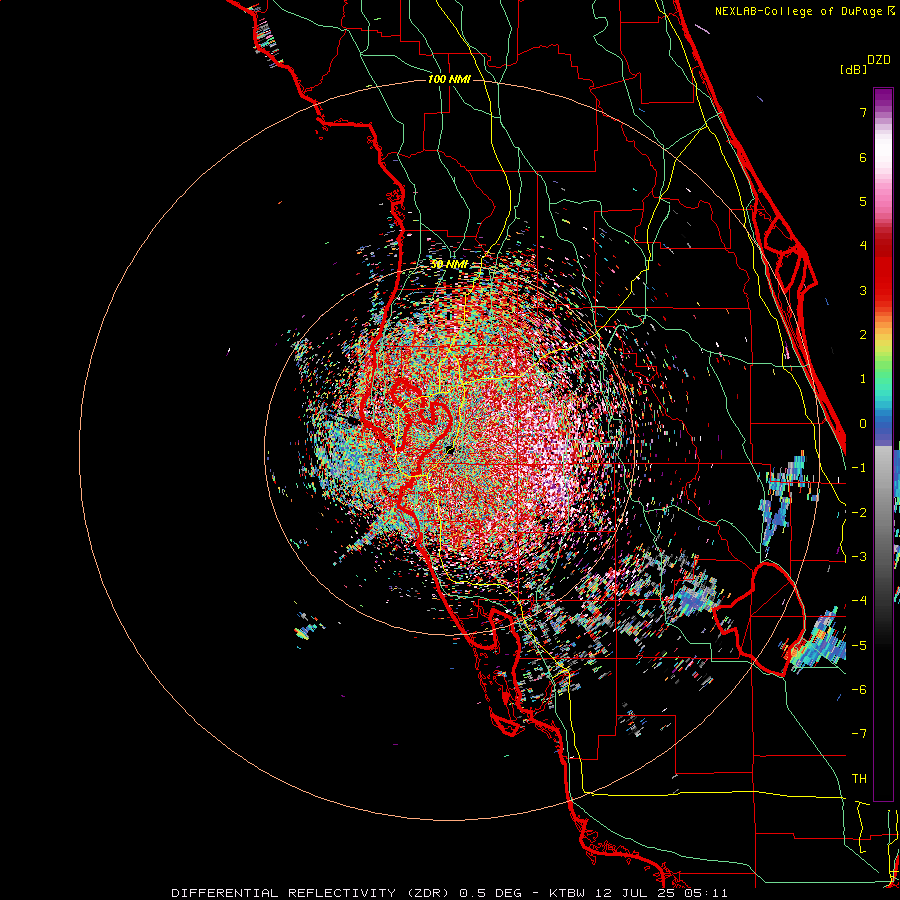Click the 7 value on the color scale
Viewport: 900px width, 900px height.
point(863,112)
